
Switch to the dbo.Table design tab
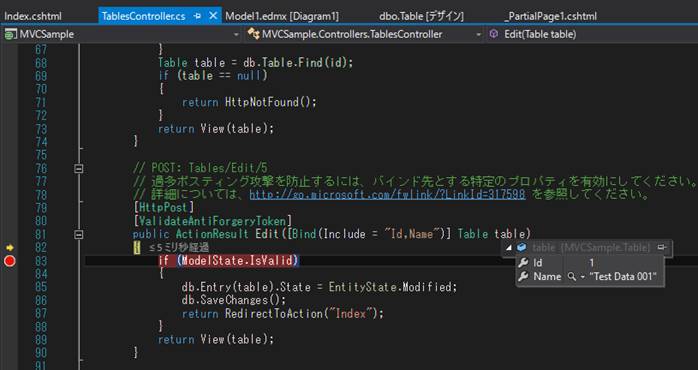pos(421,16)
